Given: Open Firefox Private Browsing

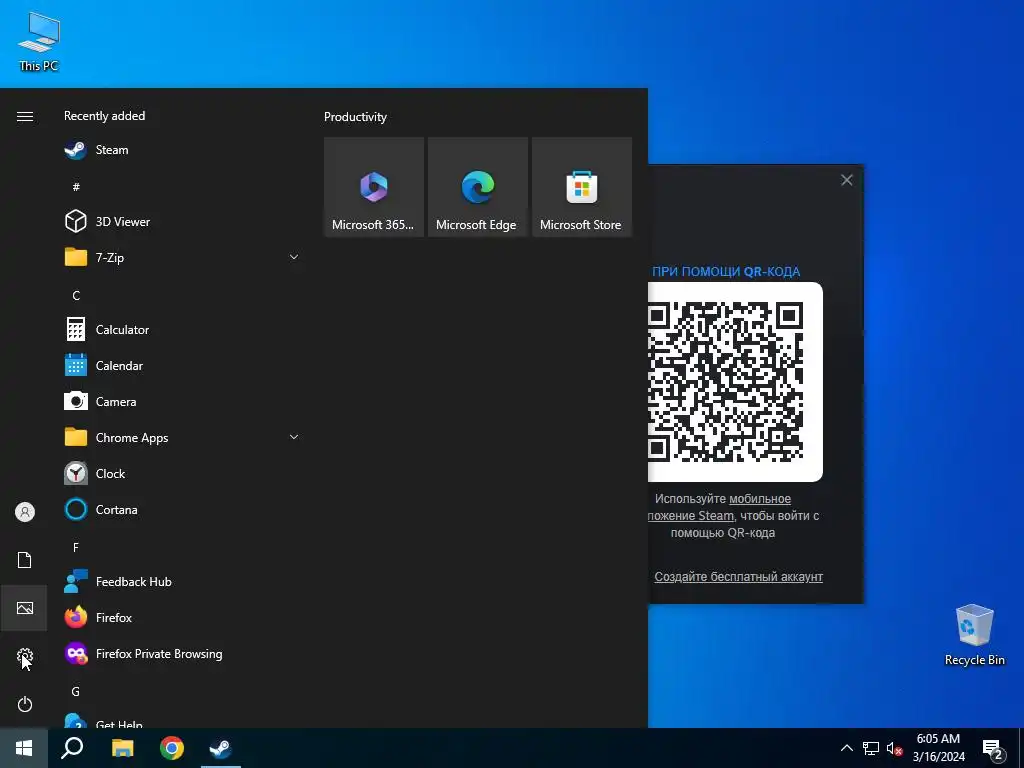Looking at the screenshot, I should coord(183,653).
